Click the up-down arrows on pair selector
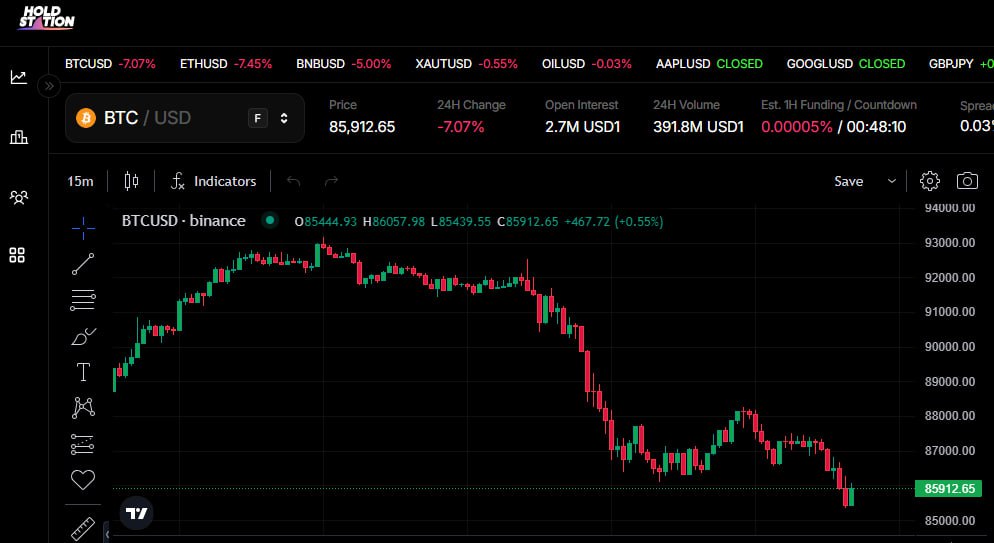This screenshot has width=994, height=543. 284,118
